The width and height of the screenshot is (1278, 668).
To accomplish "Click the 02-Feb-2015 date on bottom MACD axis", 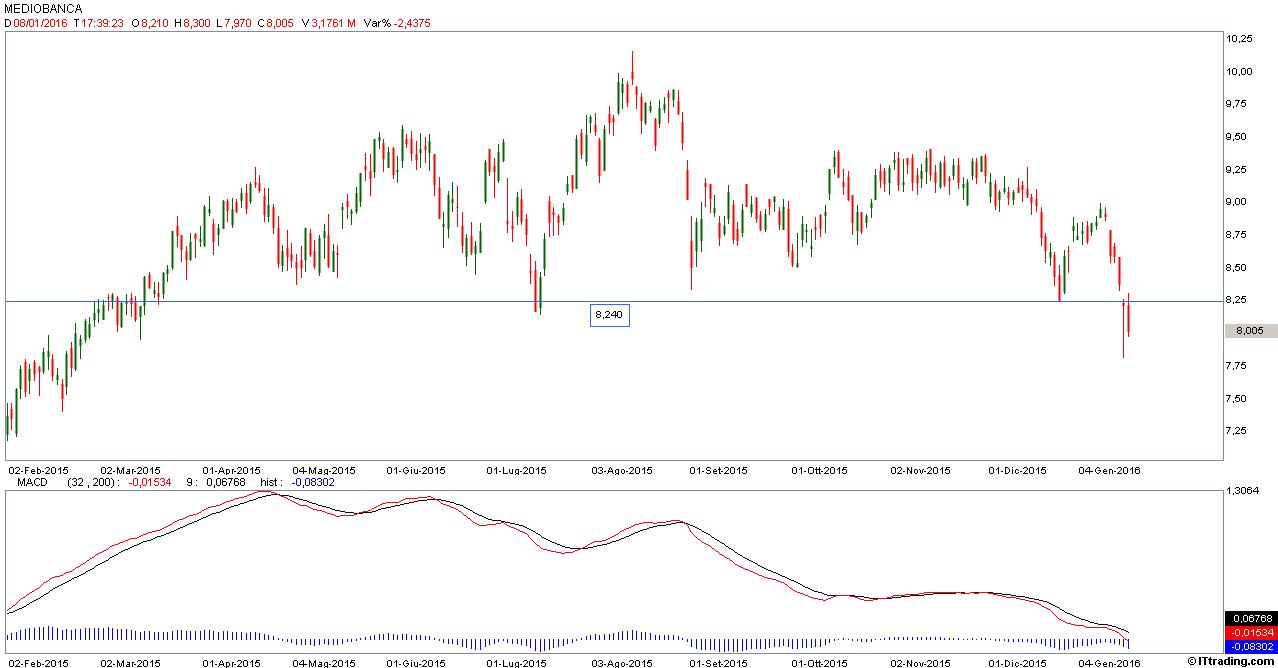I will (x=38, y=662).
